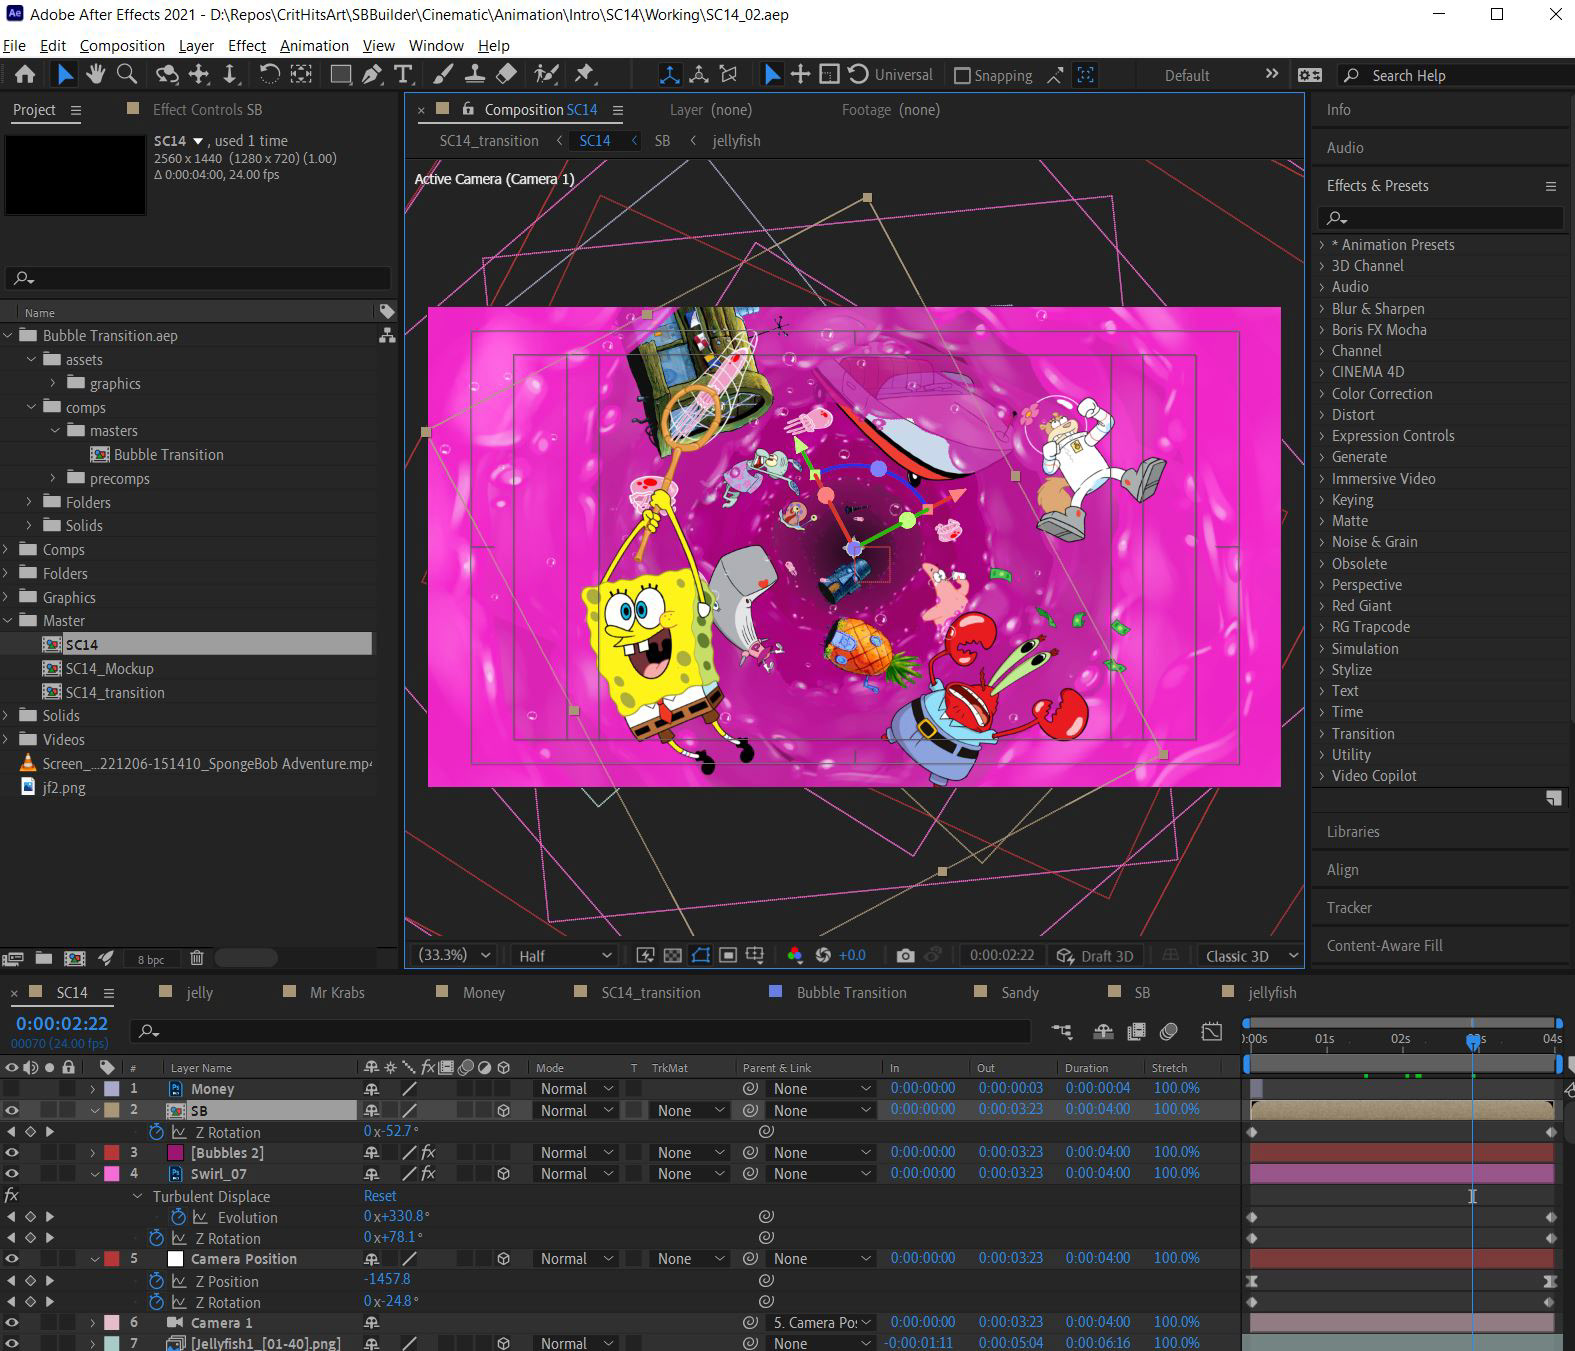Open the Graph Editor icon
The image size is (1575, 1351).
tap(1212, 1032)
